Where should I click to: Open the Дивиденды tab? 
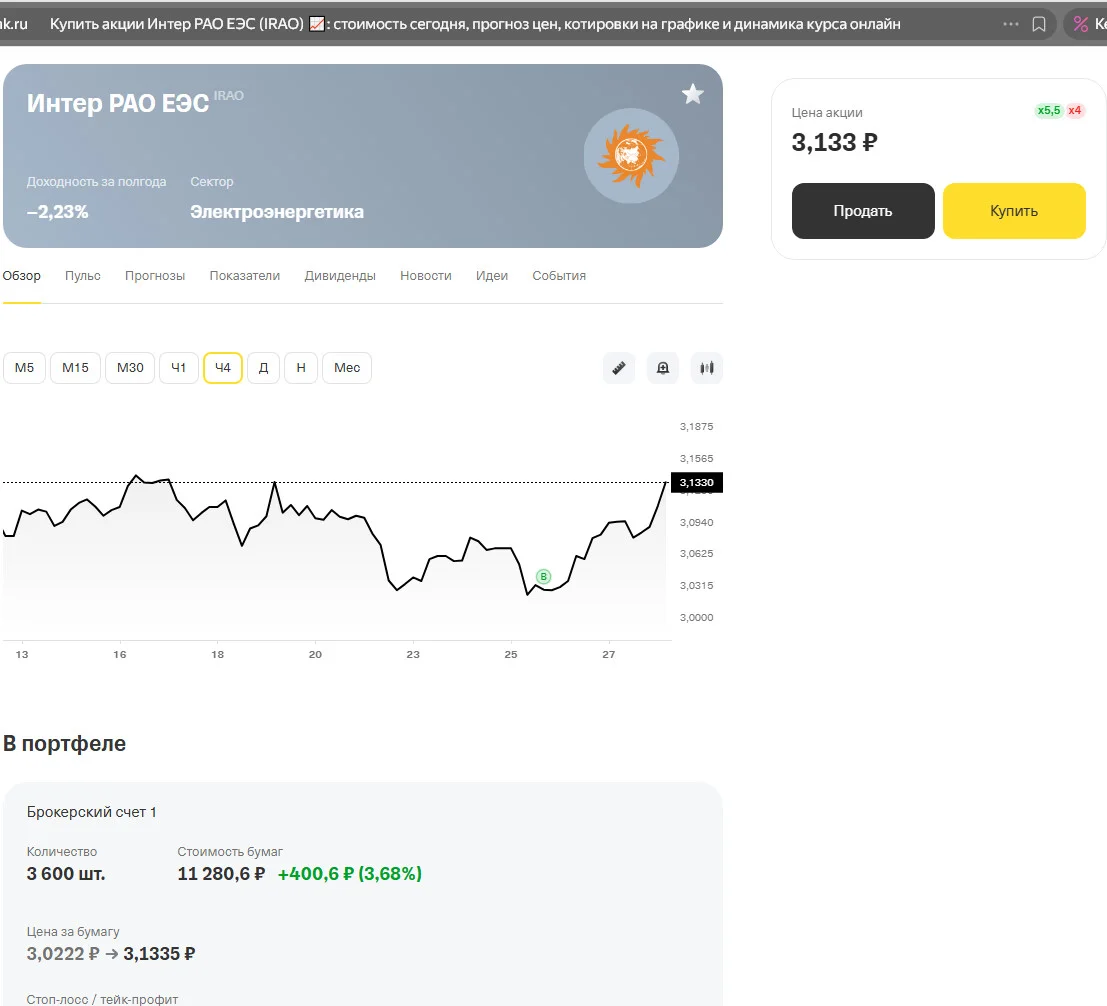pos(340,276)
